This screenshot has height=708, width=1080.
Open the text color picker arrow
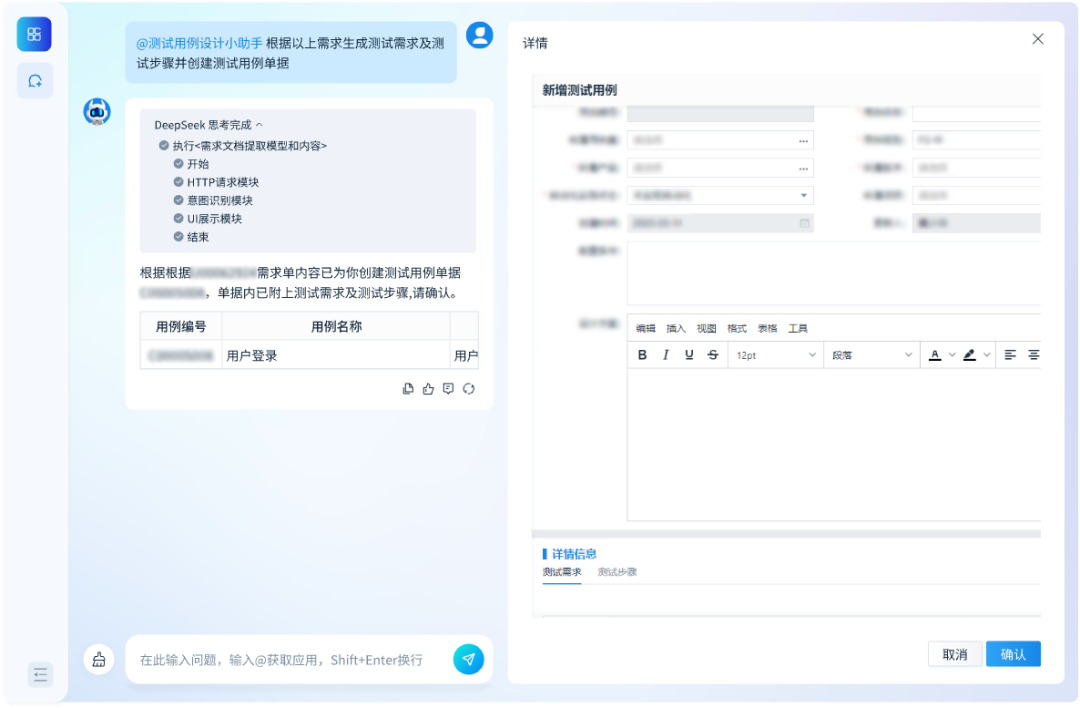952,355
